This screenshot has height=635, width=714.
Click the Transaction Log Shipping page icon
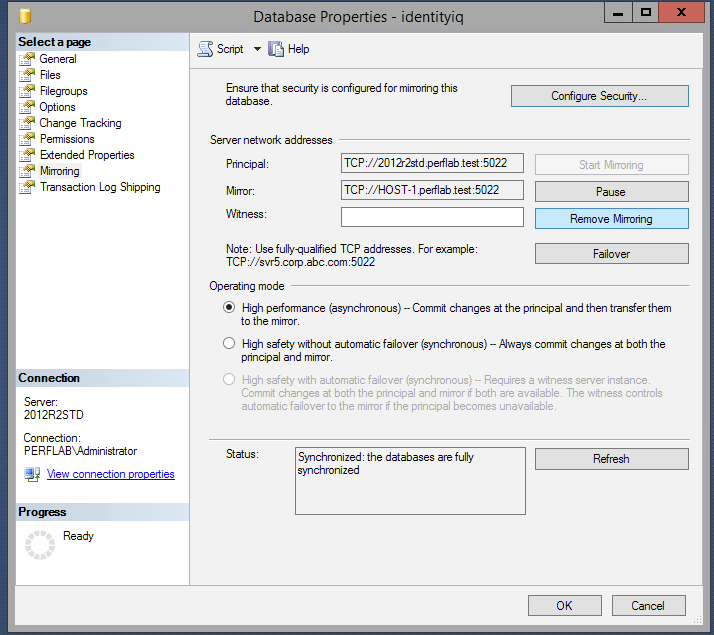click(27, 187)
